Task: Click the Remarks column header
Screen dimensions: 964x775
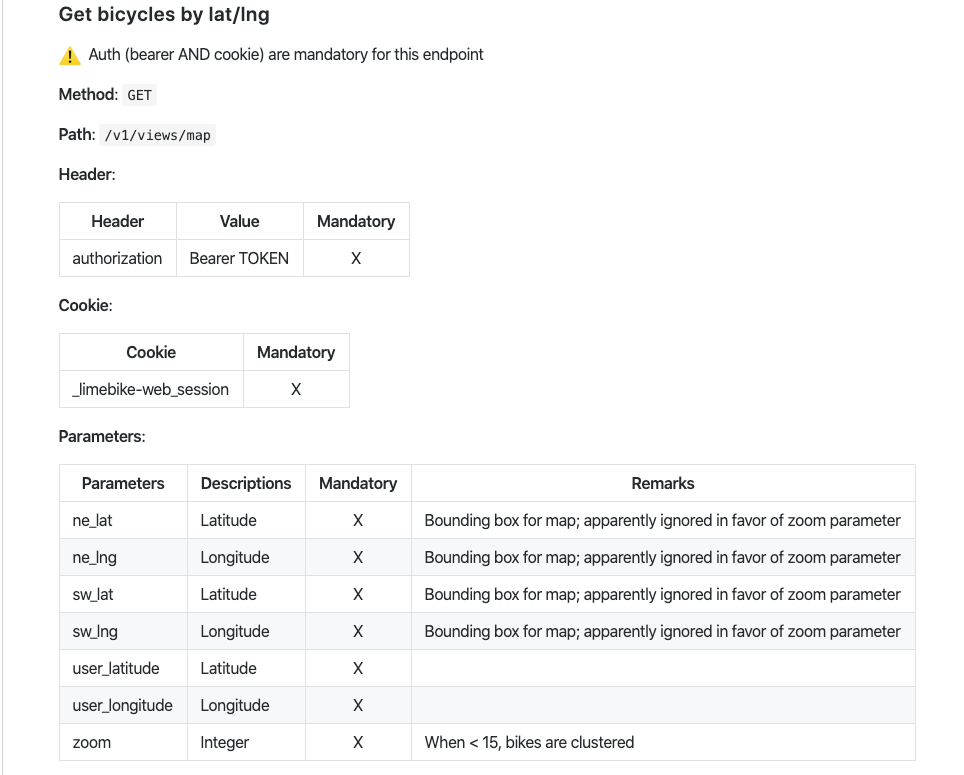Action: click(662, 483)
